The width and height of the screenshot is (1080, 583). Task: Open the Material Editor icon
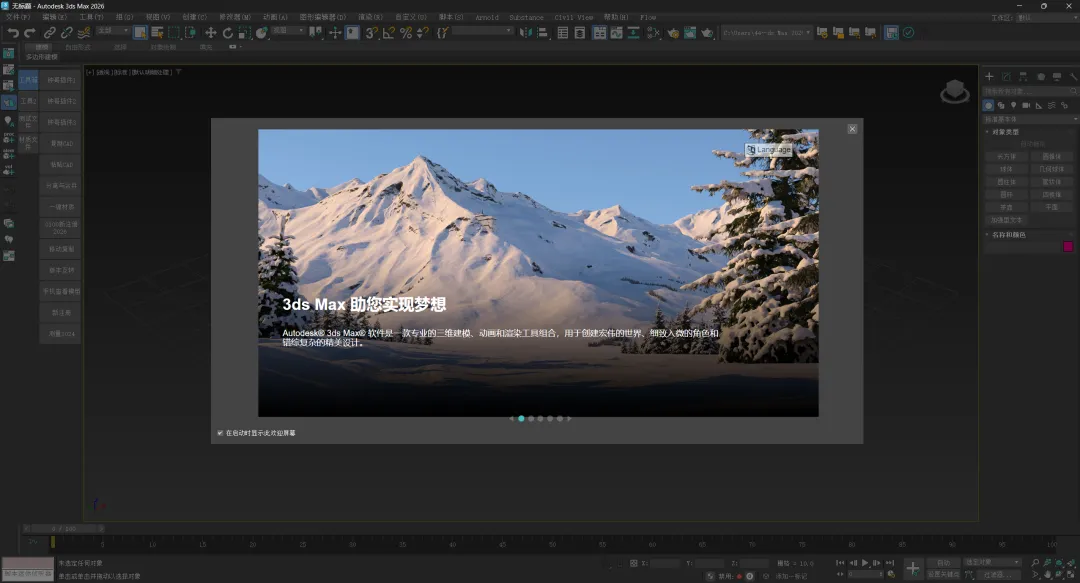(x=653, y=32)
